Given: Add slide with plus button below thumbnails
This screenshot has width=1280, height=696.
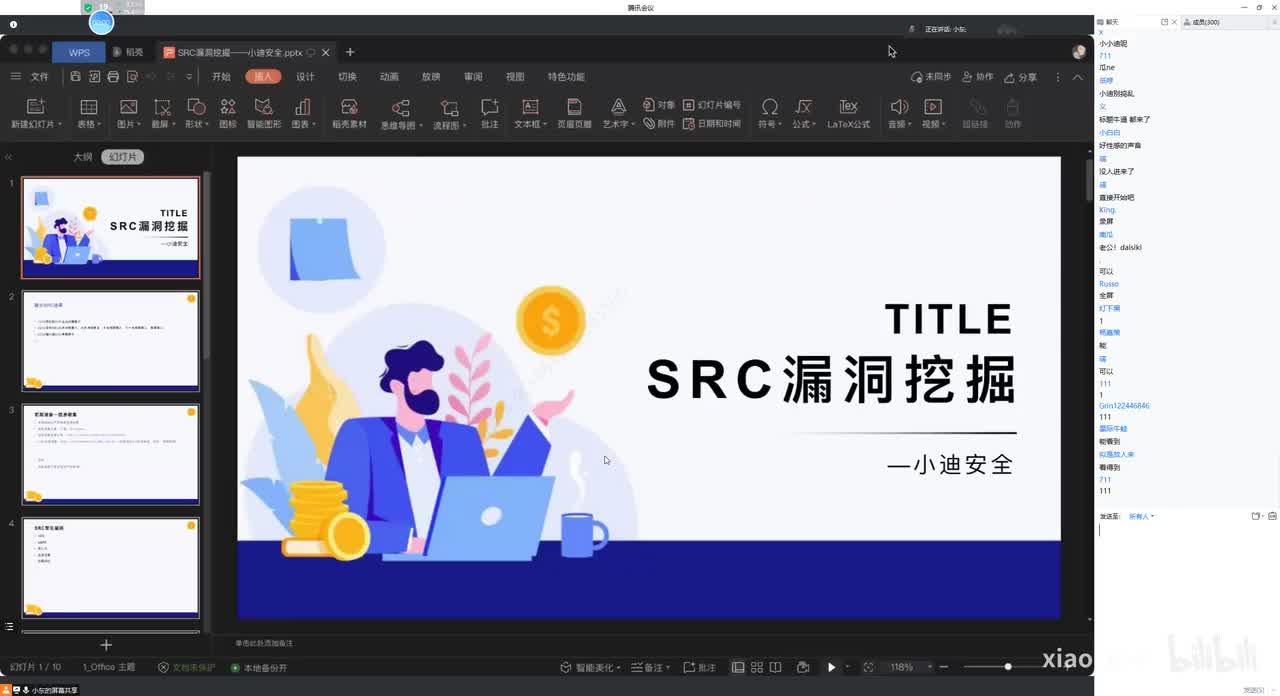Looking at the screenshot, I should coord(106,645).
